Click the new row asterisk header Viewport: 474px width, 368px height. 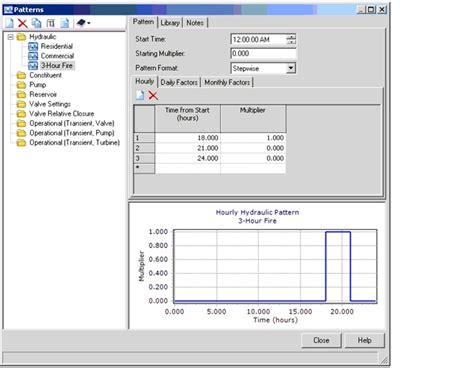[144, 168]
